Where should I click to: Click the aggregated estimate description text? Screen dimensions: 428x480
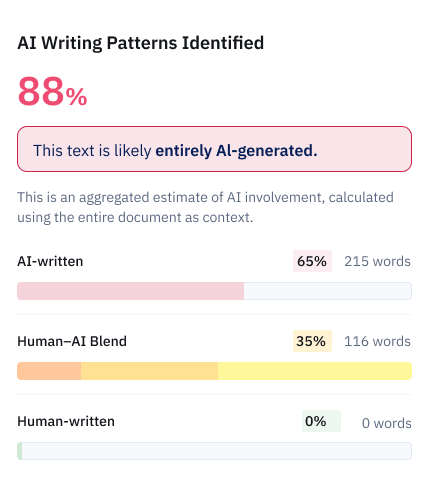[205, 207]
